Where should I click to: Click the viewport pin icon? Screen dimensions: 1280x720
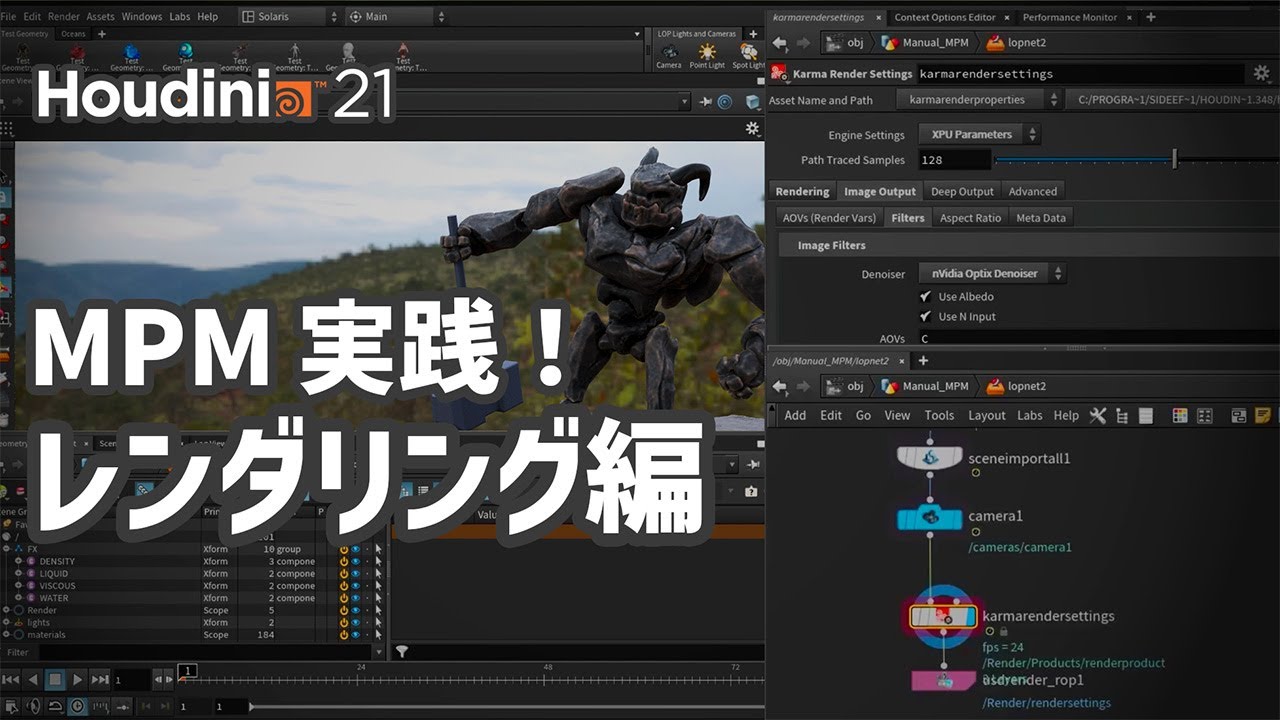click(705, 102)
